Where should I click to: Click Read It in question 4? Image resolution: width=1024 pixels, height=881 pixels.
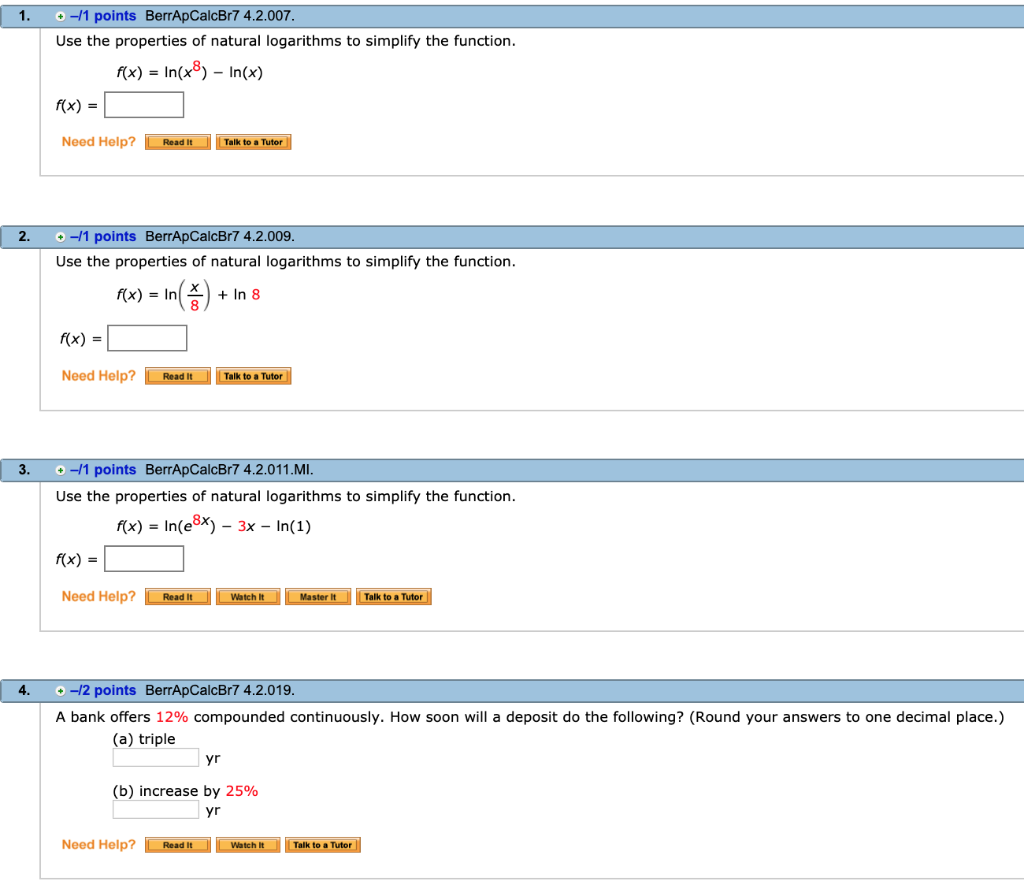click(x=177, y=844)
